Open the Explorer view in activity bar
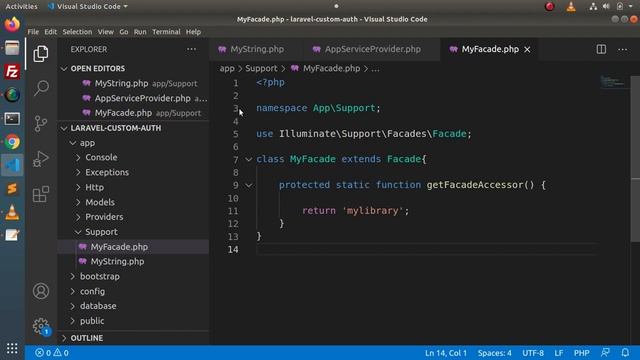Screen dimensions: 640x360 [41, 53]
